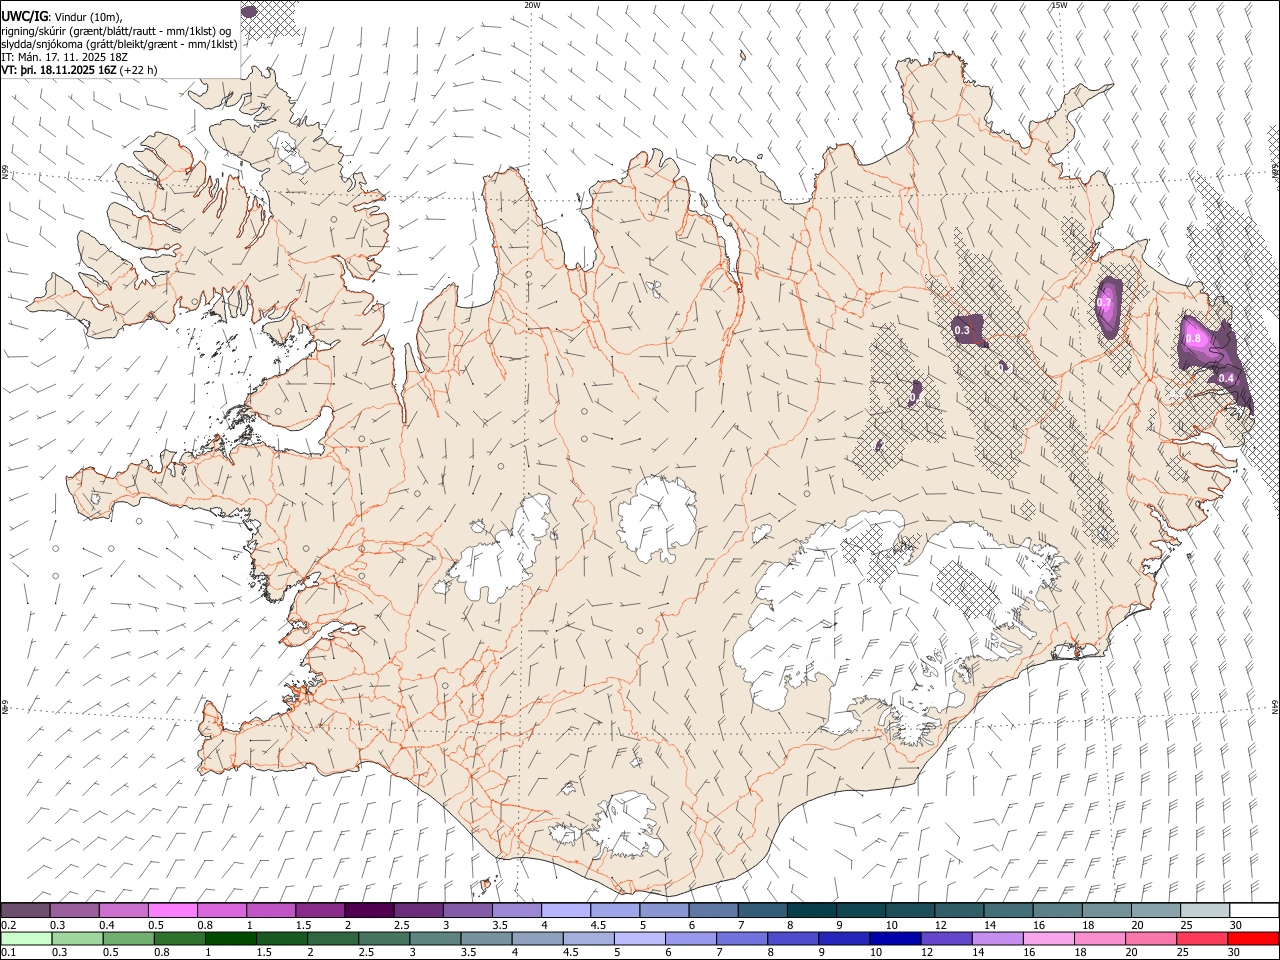The height and width of the screenshot is (960, 1280).
Task: Click the 0.1 label in the lower legend row
Action: (9, 953)
